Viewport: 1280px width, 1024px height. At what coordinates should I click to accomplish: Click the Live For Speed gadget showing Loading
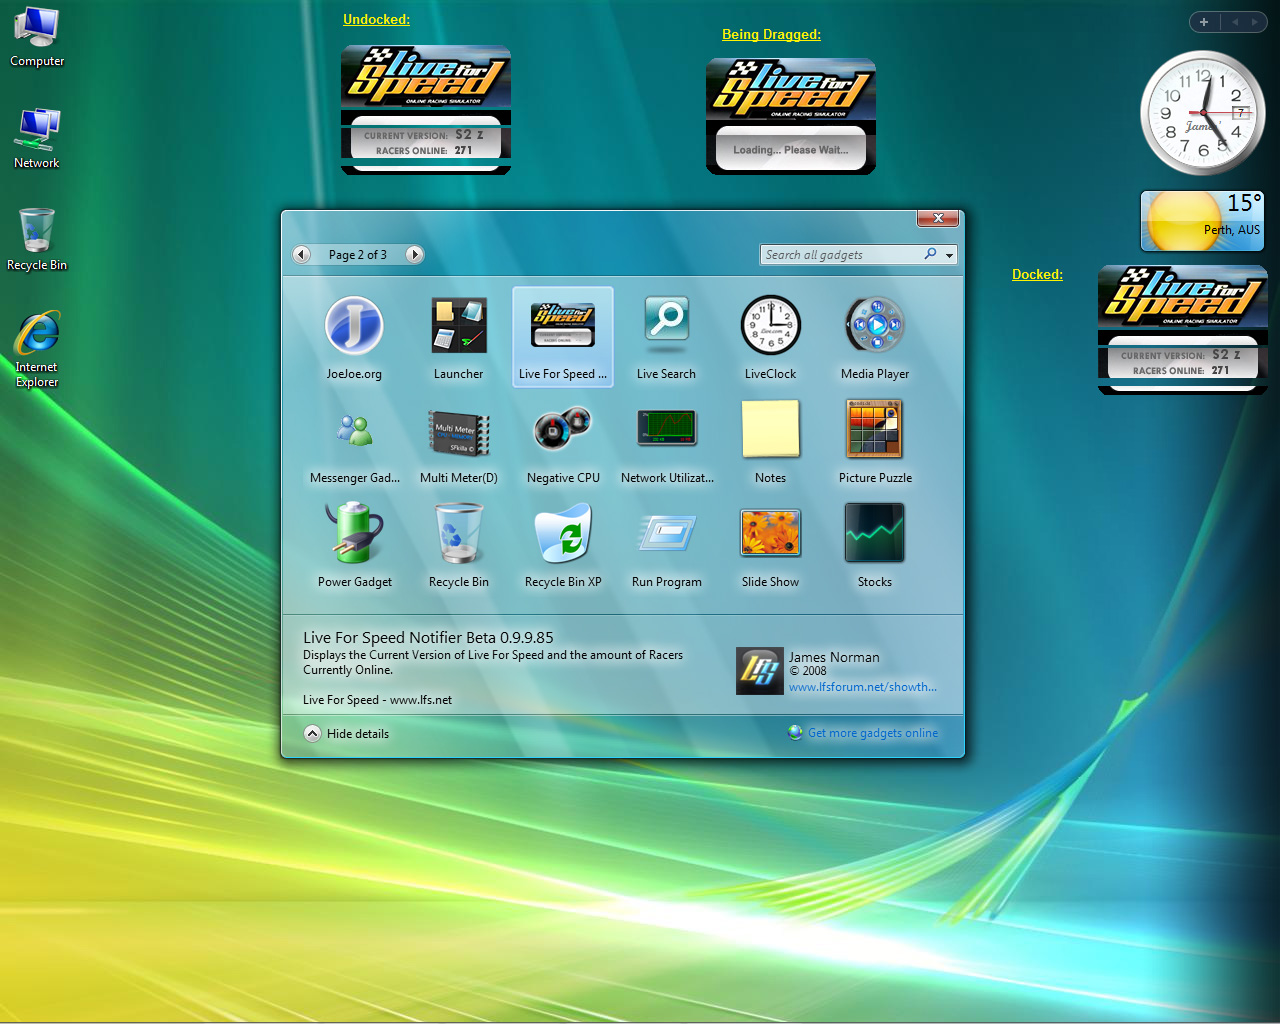click(791, 116)
